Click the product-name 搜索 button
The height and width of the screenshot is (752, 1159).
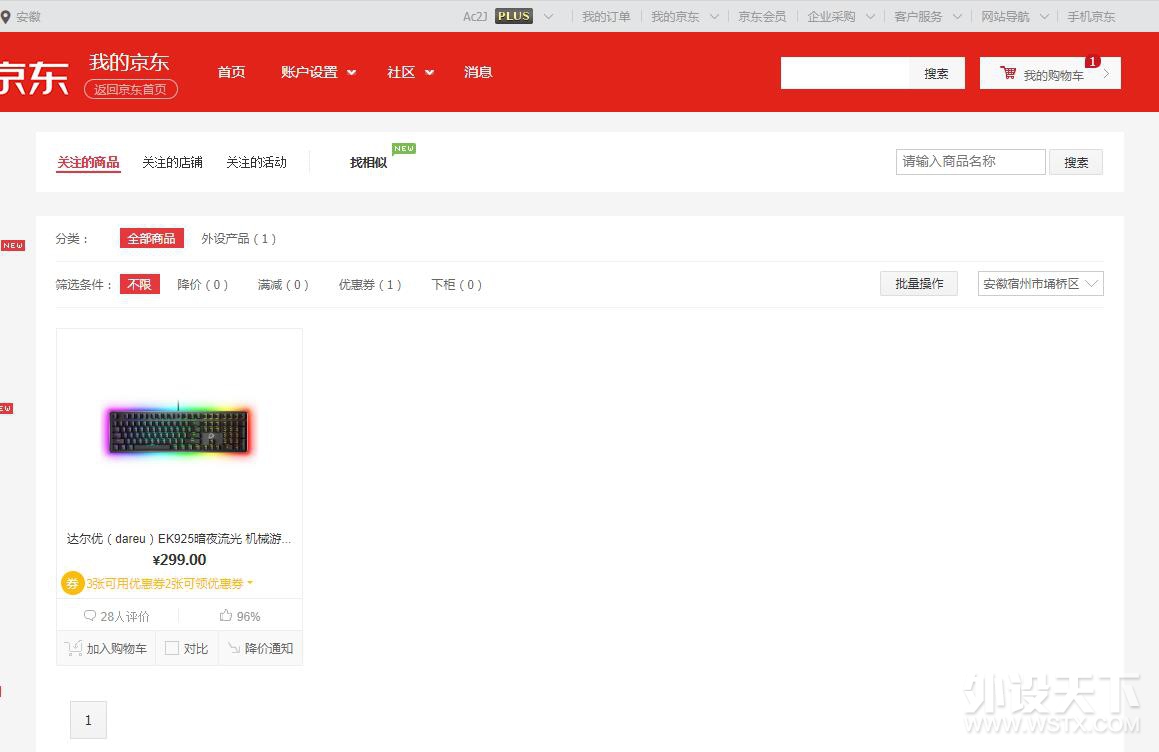point(1076,163)
